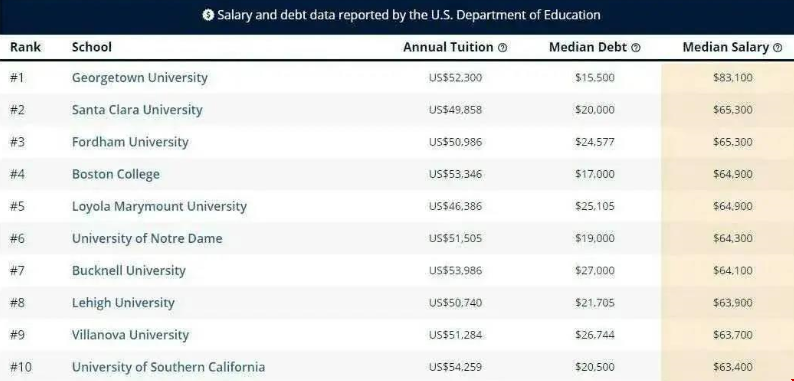Open the Lehigh University link
This screenshot has width=794, height=381.
[x=123, y=302]
